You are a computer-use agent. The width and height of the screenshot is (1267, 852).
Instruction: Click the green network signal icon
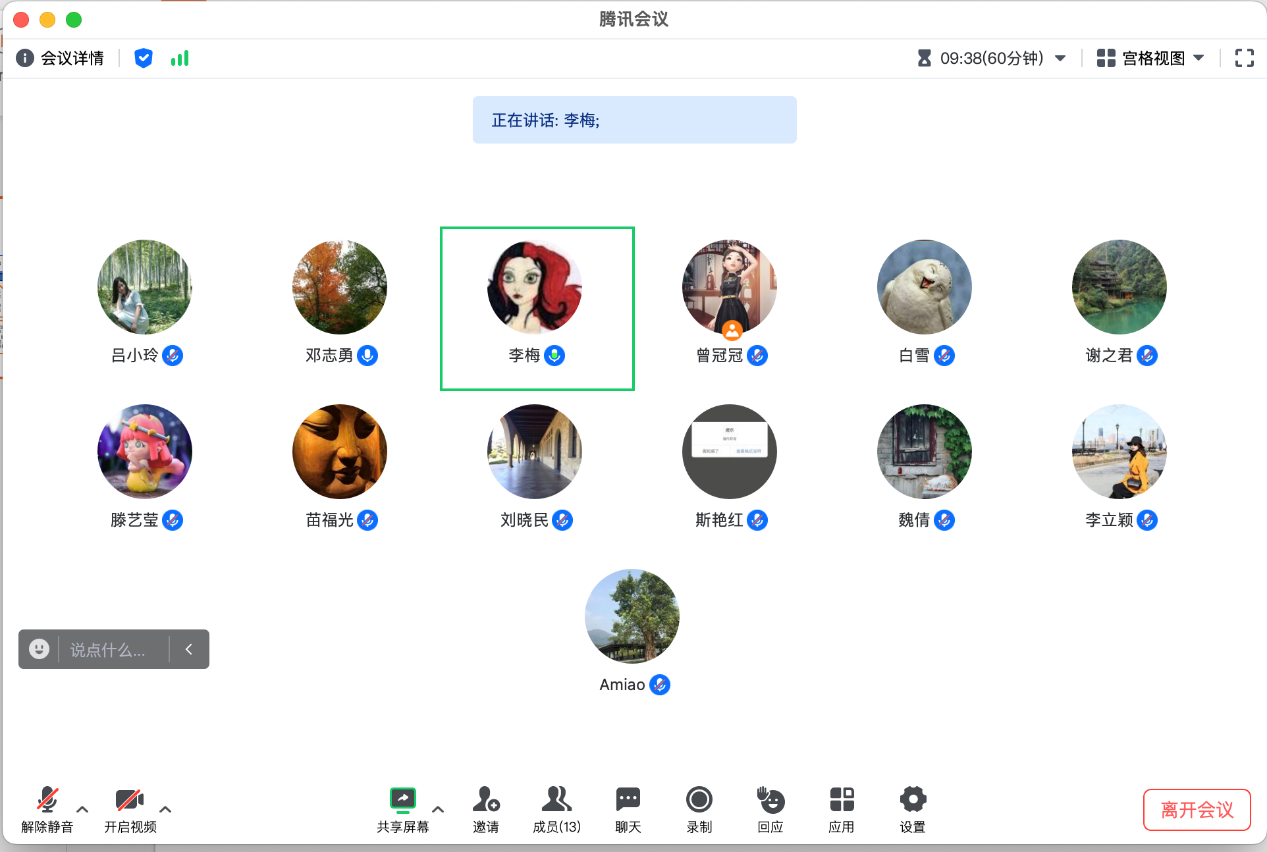(180, 58)
